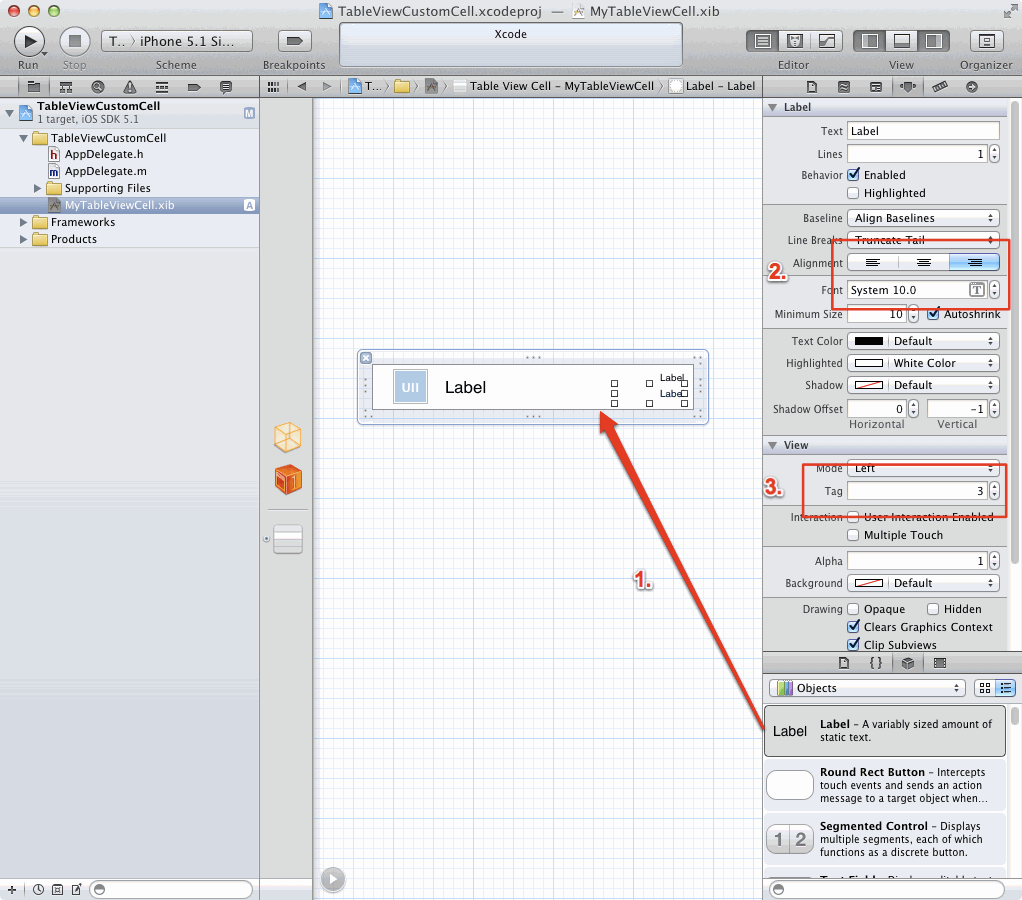Select AppDelegate.m in project navigator
1022x900 pixels.
click(x=105, y=171)
